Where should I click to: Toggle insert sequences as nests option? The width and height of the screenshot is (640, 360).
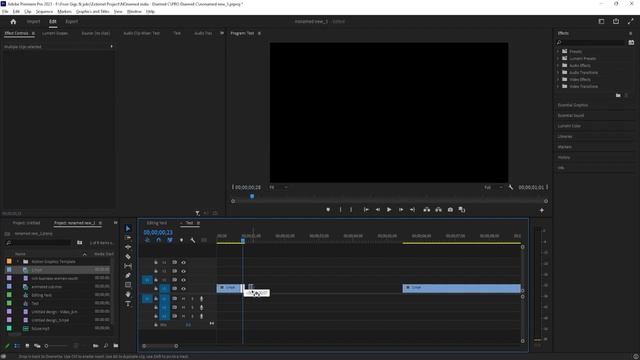click(x=147, y=240)
